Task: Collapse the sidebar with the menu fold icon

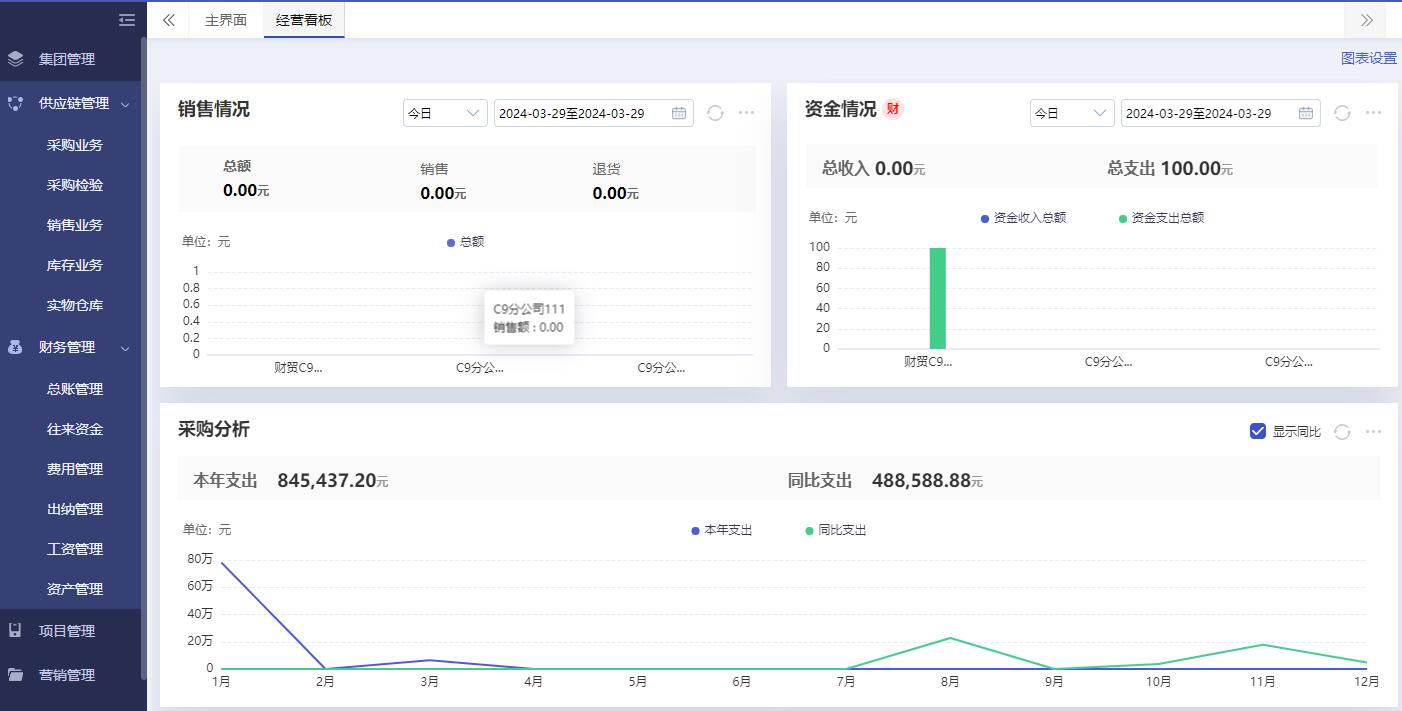Action: pyautogui.click(x=126, y=20)
